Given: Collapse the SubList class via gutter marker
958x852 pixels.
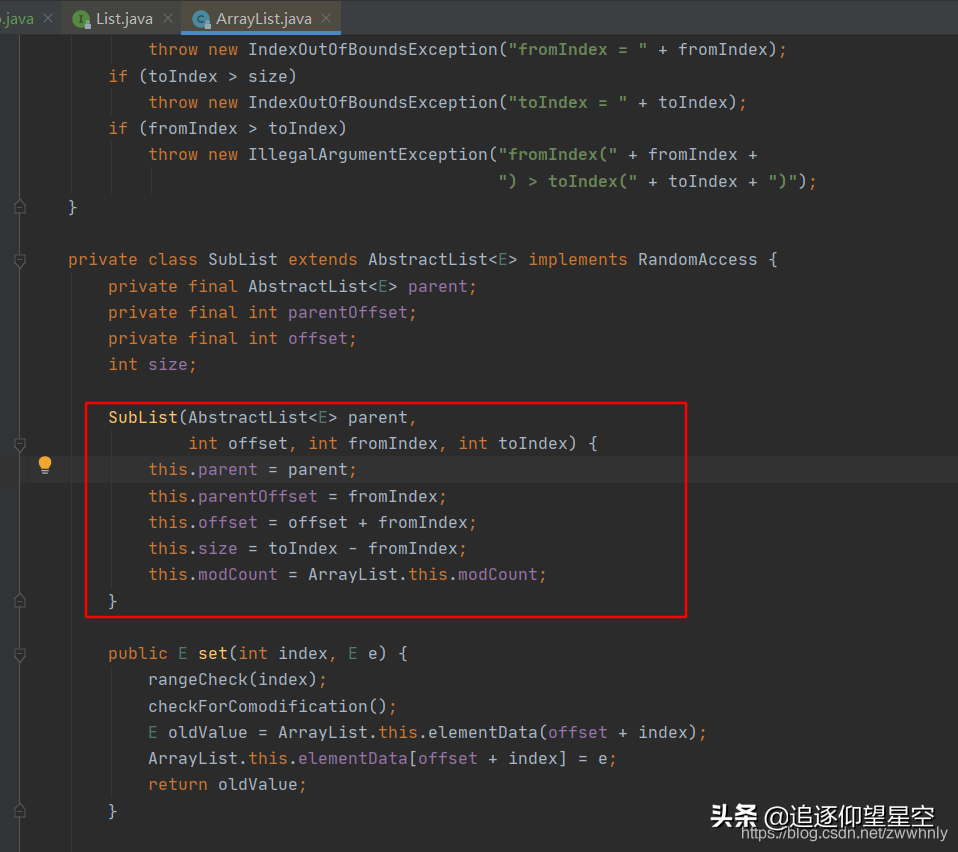Looking at the screenshot, I should [18, 261].
